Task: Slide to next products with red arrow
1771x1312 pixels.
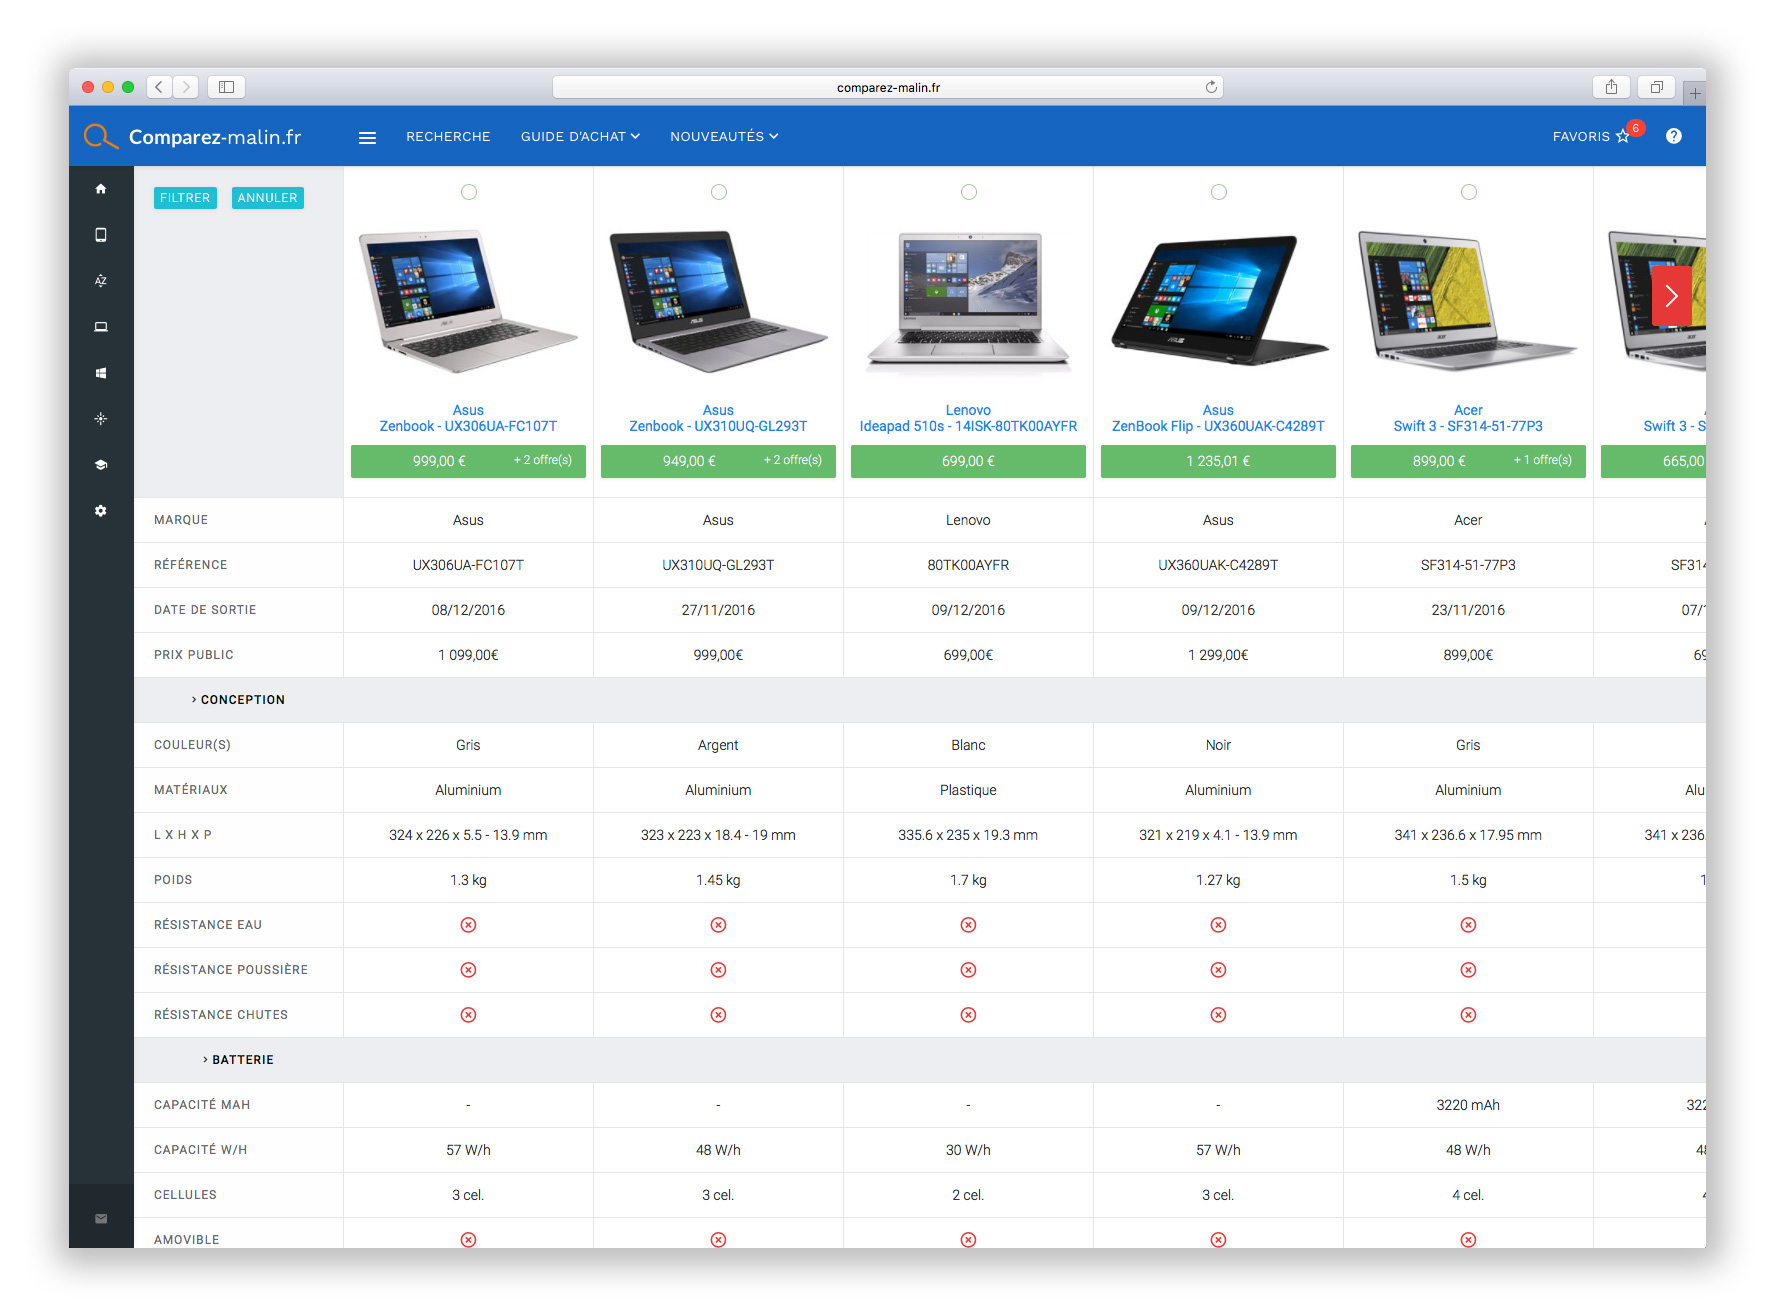Action: tap(1671, 295)
